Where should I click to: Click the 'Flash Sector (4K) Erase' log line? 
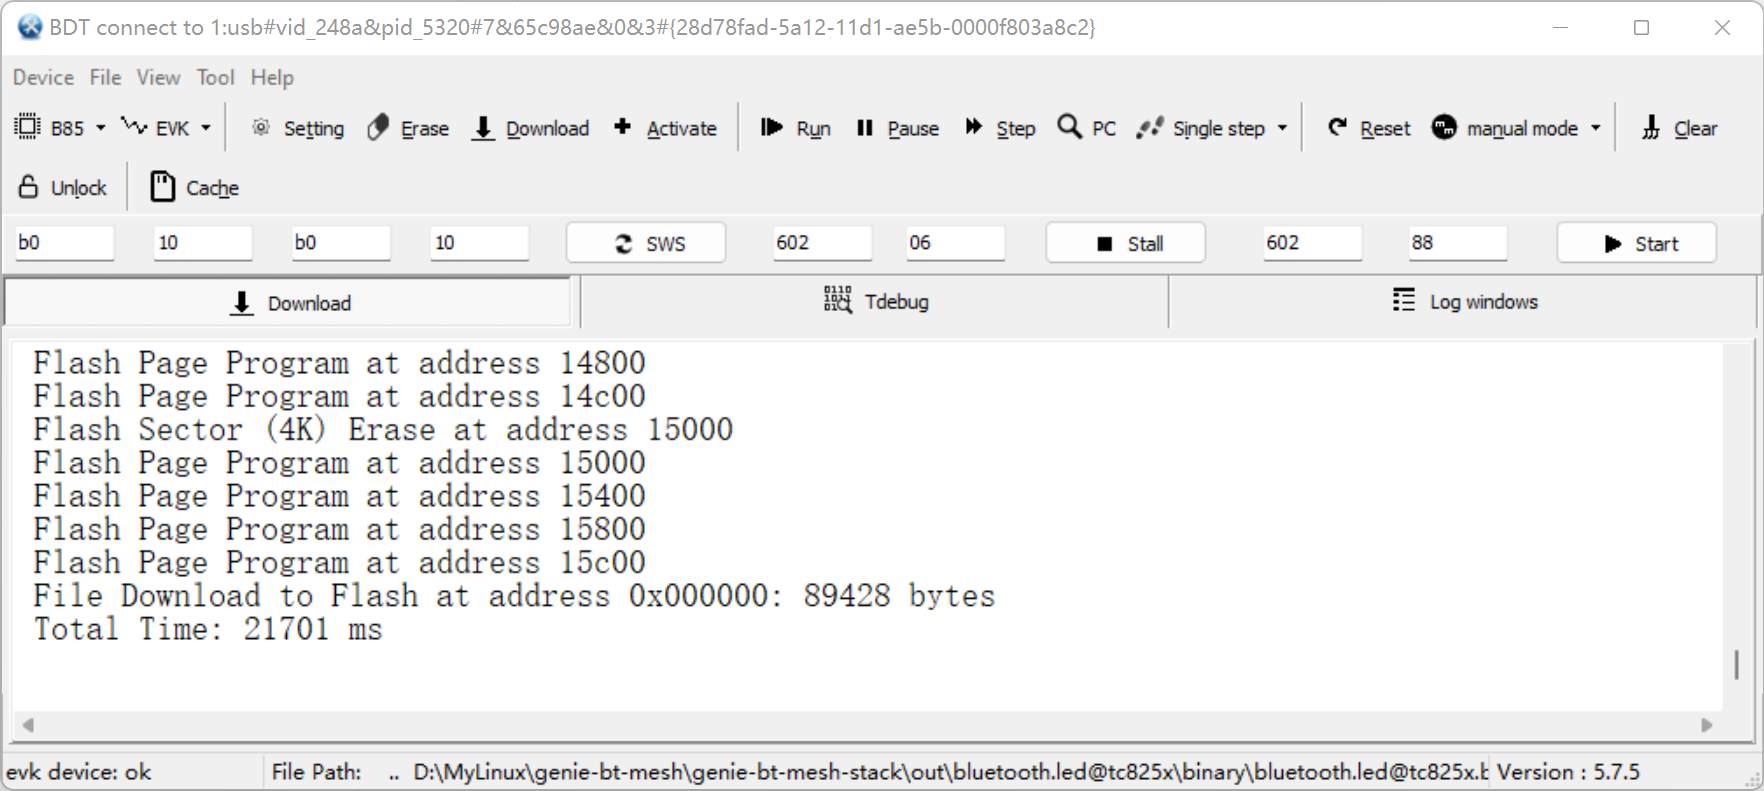383,430
